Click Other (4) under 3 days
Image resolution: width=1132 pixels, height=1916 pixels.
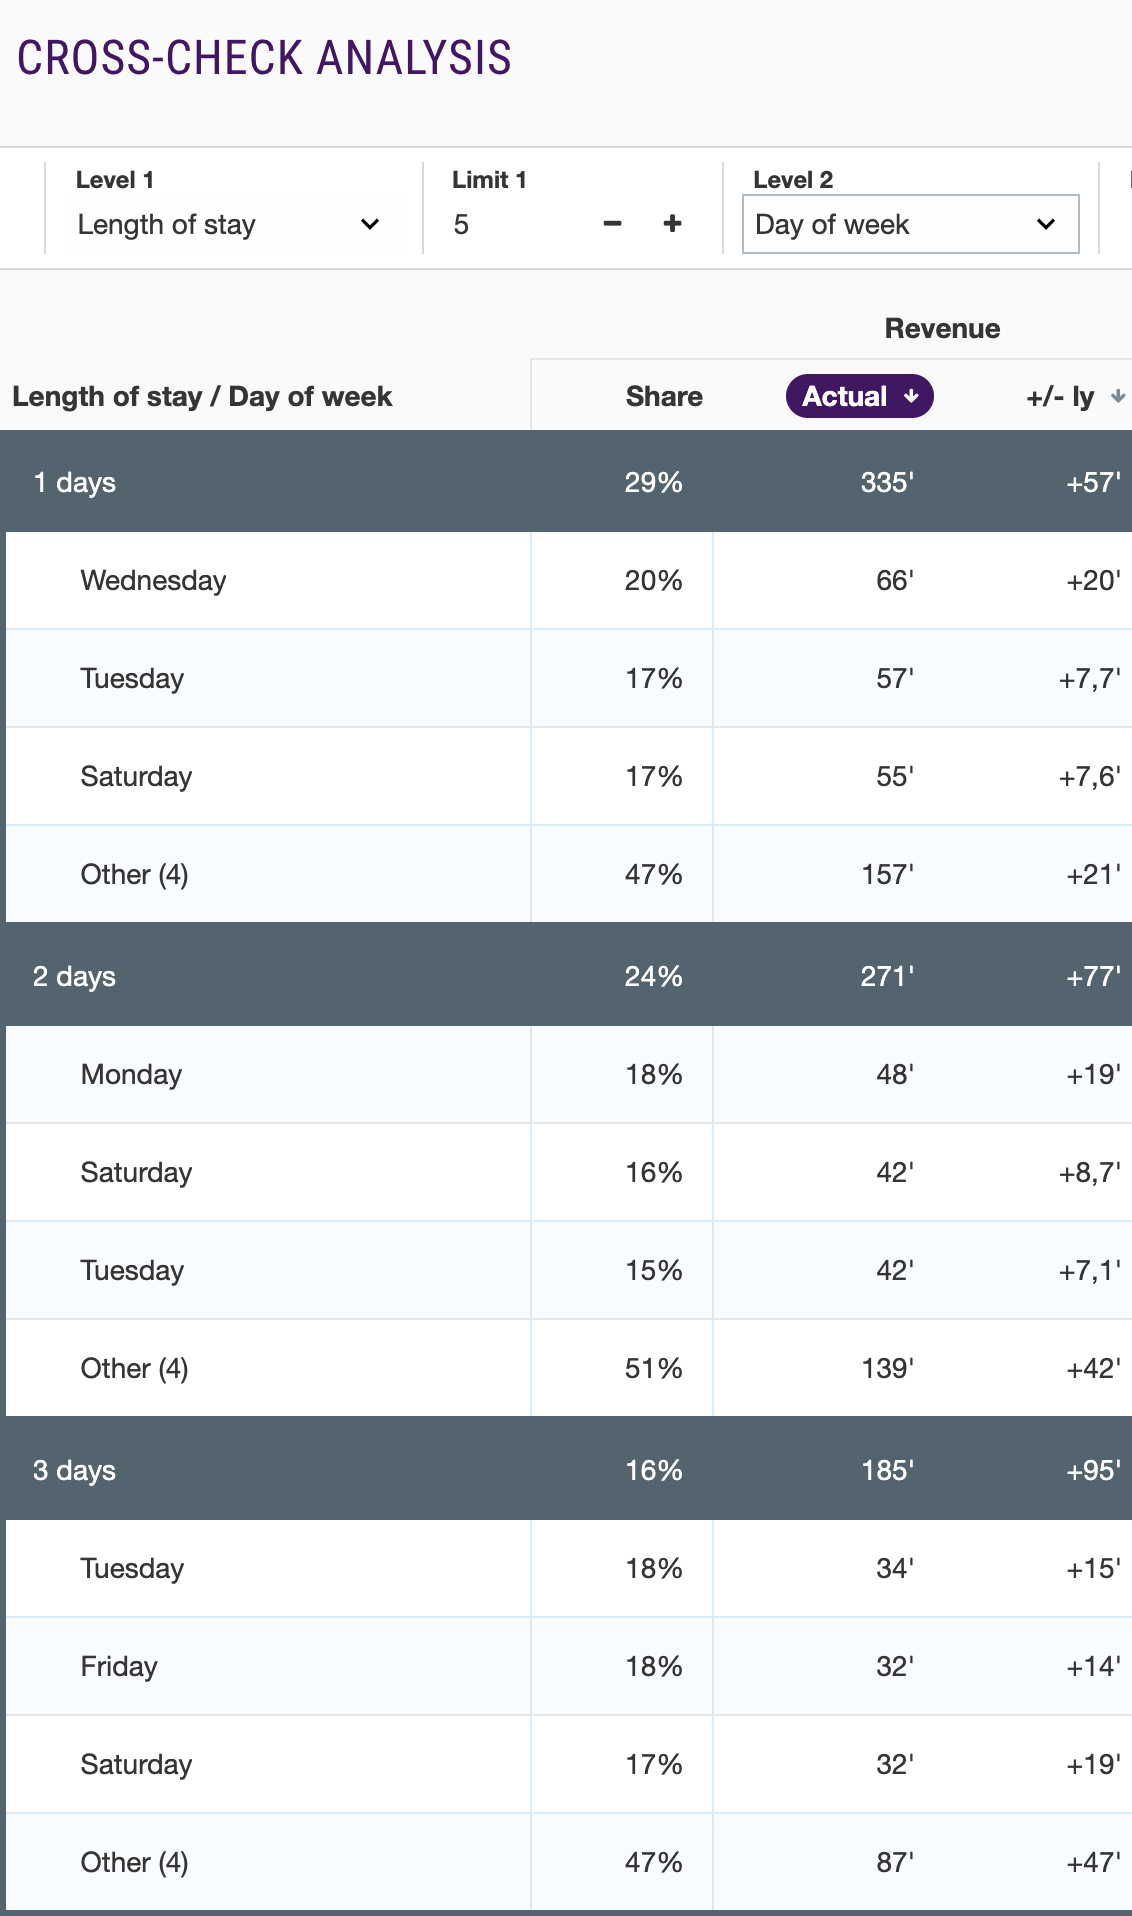134,1862
